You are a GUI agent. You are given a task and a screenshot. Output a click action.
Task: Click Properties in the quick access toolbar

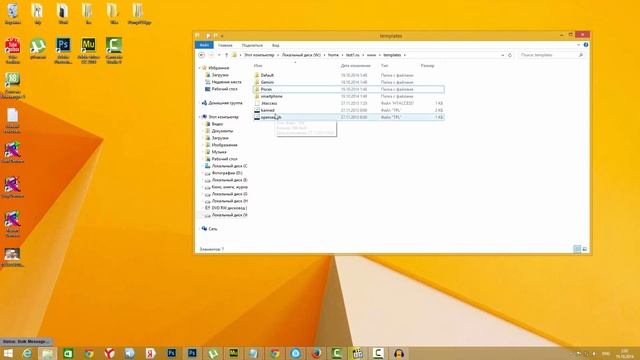click(x=208, y=36)
